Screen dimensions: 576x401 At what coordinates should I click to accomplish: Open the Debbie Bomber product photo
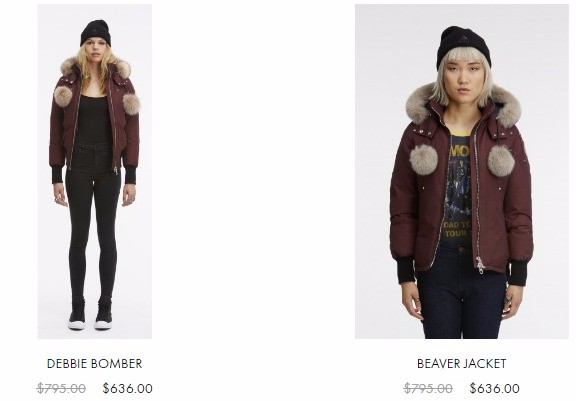pos(95,171)
